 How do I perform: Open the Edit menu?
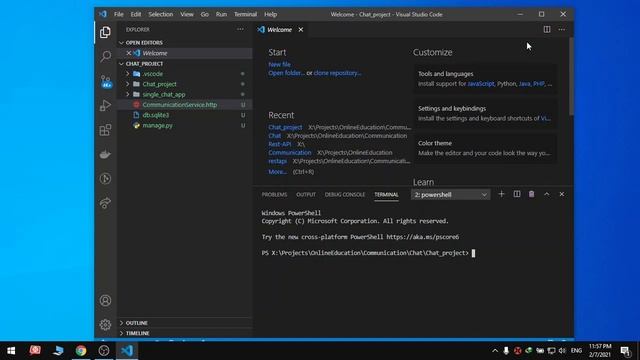(x=136, y=14)
